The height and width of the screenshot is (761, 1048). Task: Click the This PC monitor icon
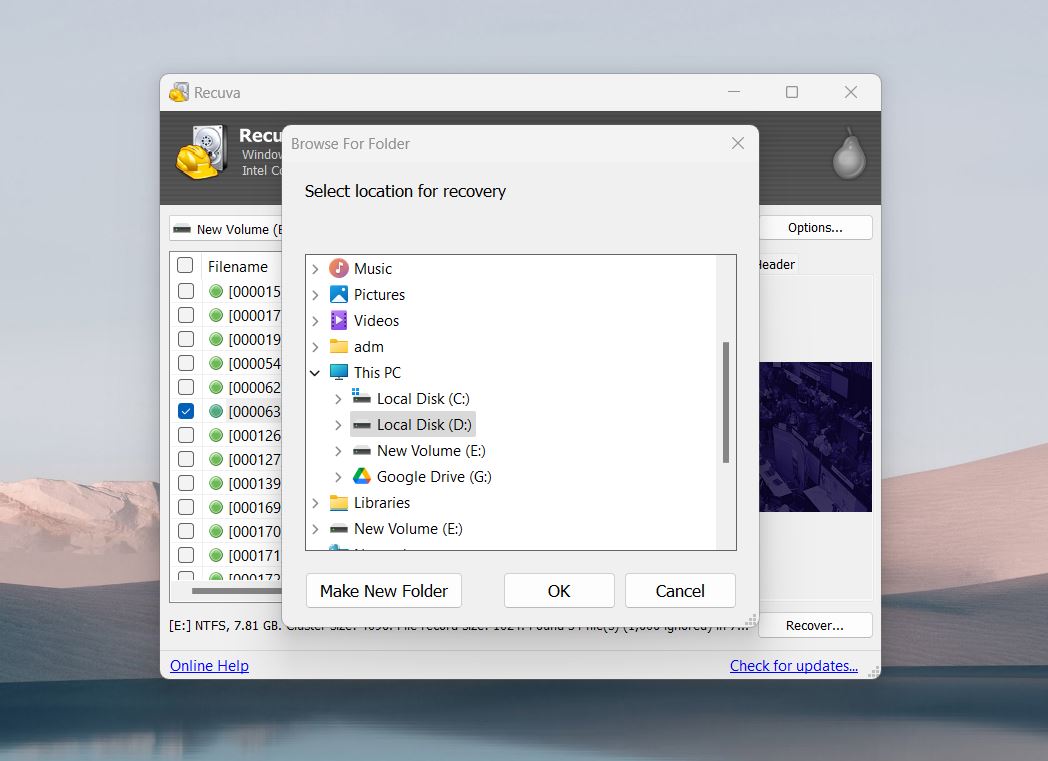pyautogui.click(x=339, y=372)
